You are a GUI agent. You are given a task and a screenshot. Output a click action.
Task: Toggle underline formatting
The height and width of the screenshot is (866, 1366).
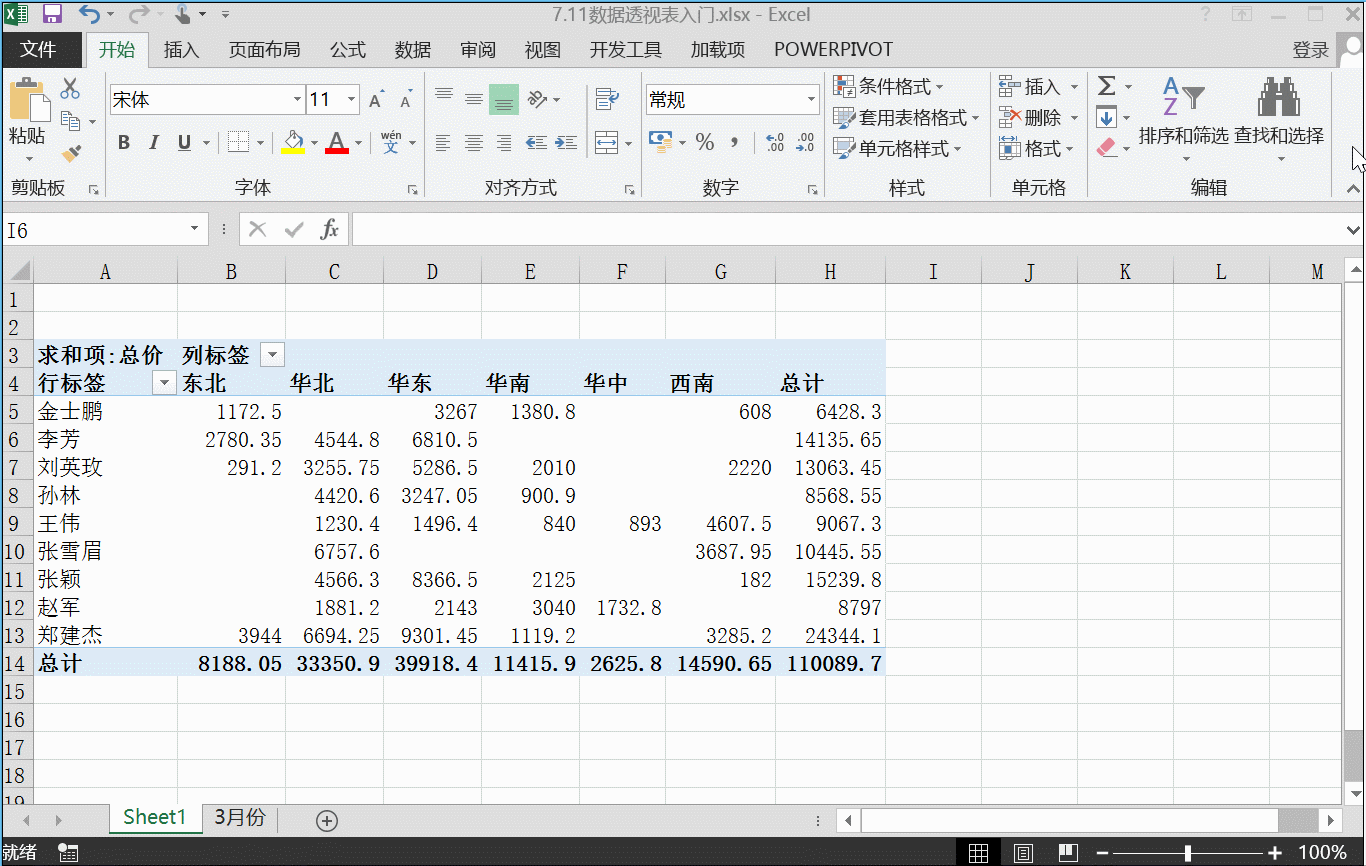click(x=182, y=142)
